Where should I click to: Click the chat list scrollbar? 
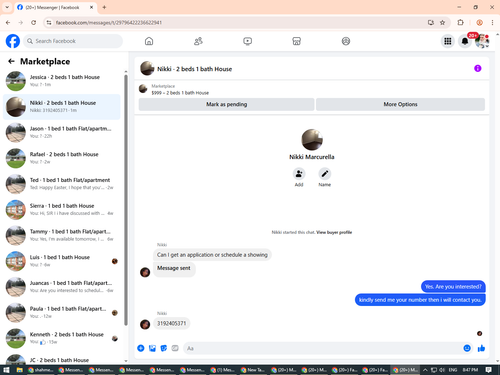(x=126, y=200)
